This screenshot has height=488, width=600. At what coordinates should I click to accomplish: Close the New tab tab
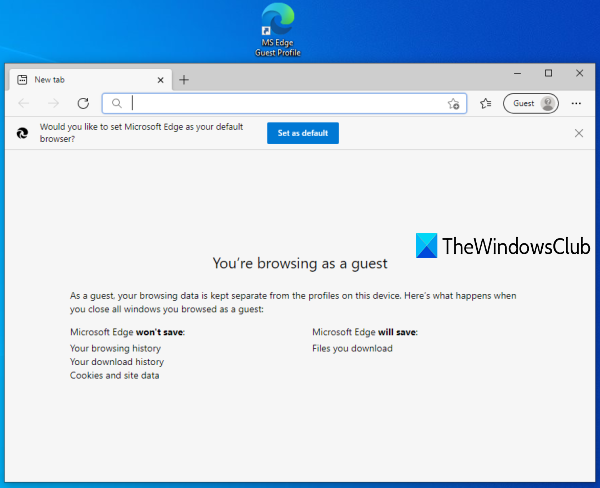[x=159, y=79]
